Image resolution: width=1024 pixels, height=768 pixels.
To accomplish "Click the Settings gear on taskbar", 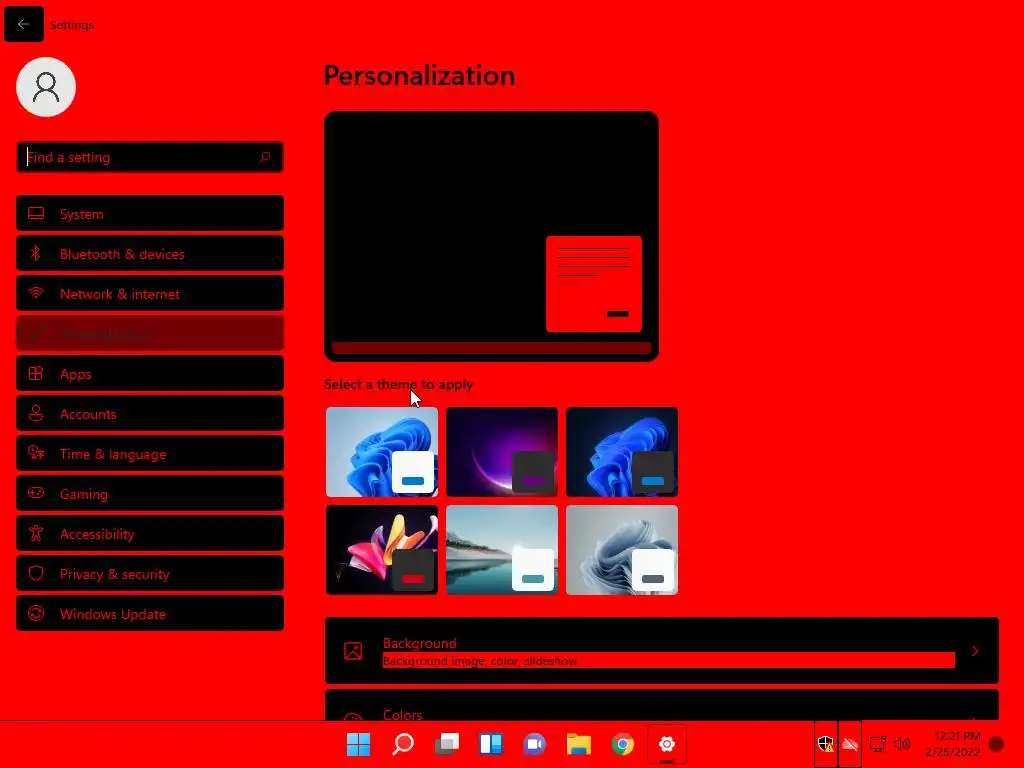I will coord(666,744).
